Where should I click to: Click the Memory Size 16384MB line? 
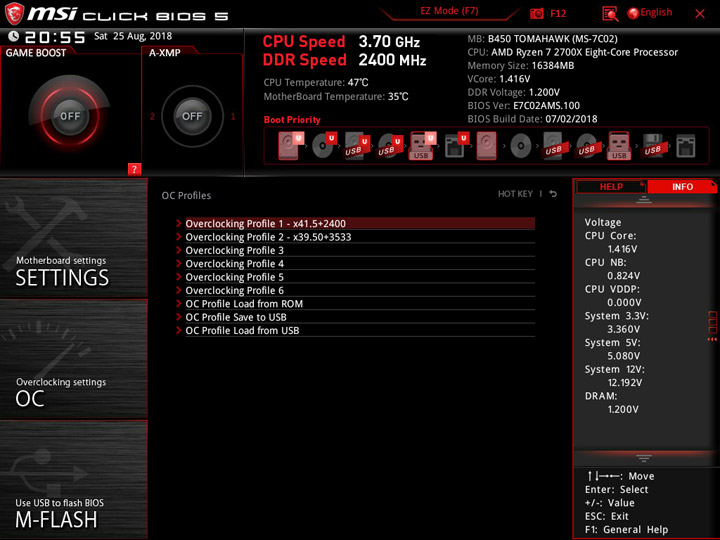521,66
